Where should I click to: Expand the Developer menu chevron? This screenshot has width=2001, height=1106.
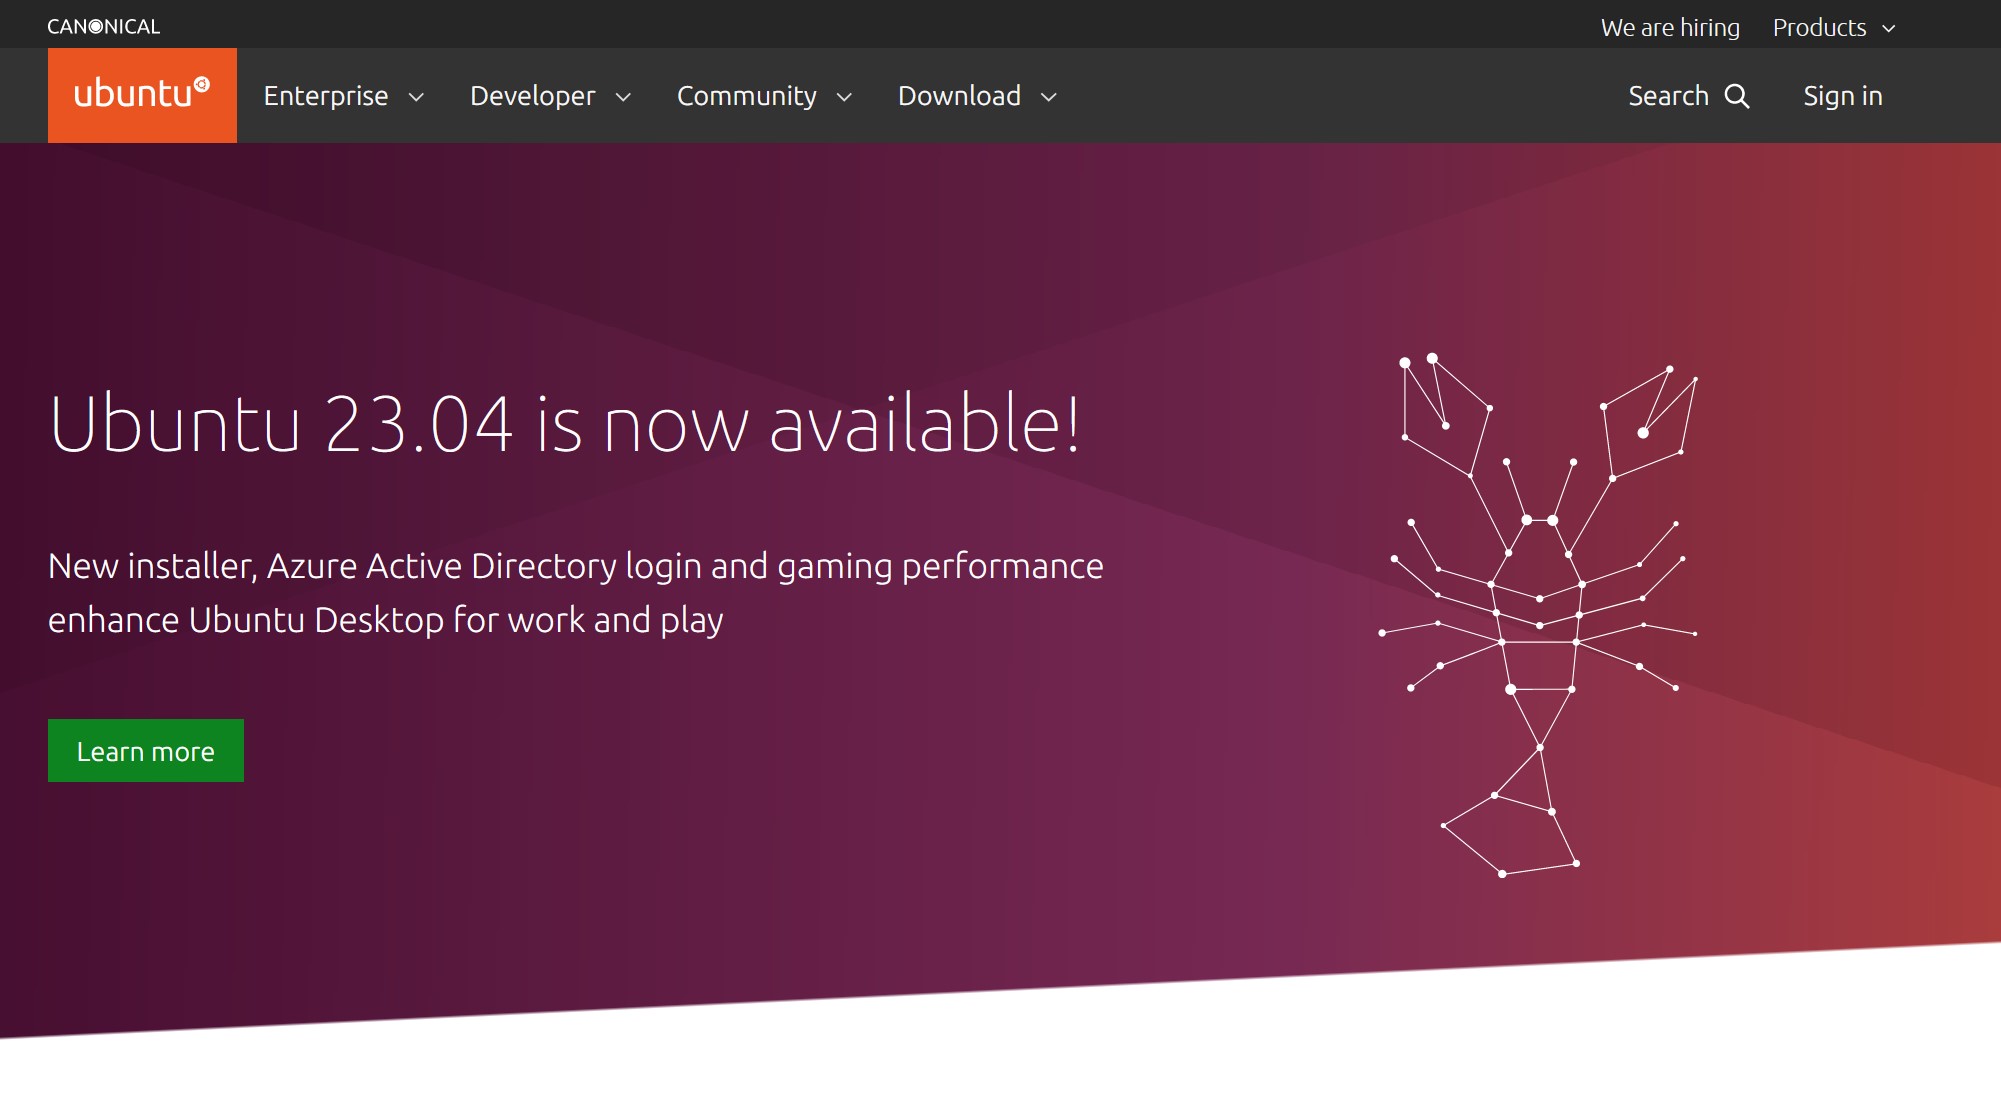pos(623,97)
